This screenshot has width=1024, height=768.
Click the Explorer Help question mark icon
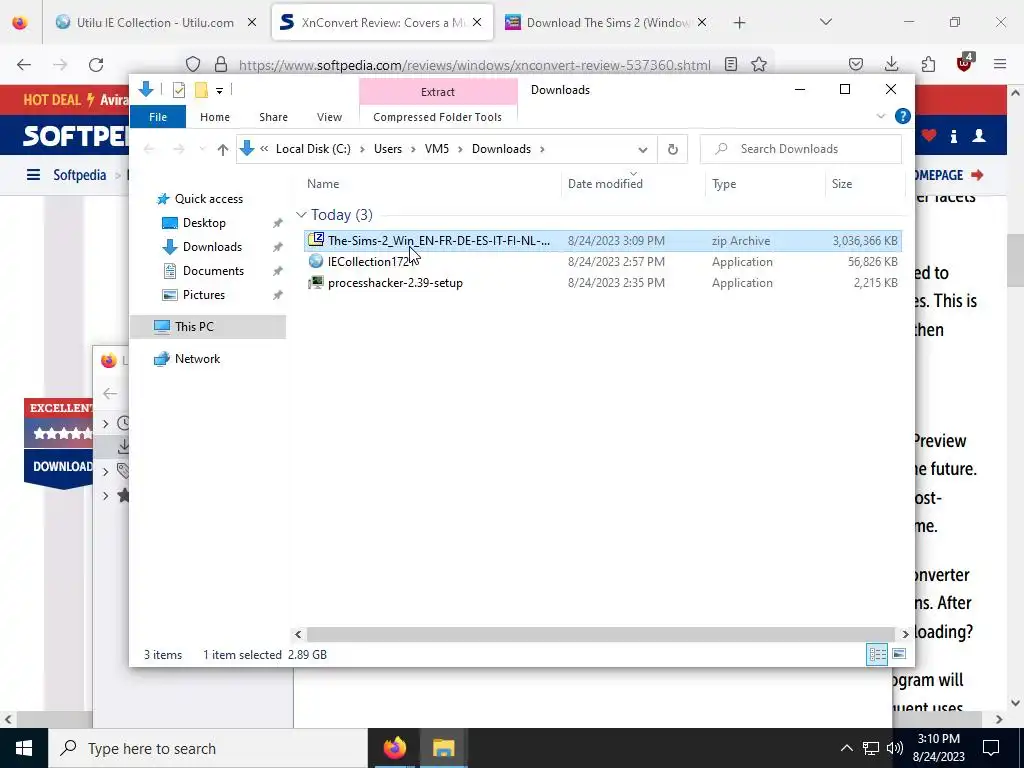pyautogui.click(x=903, y=116)
